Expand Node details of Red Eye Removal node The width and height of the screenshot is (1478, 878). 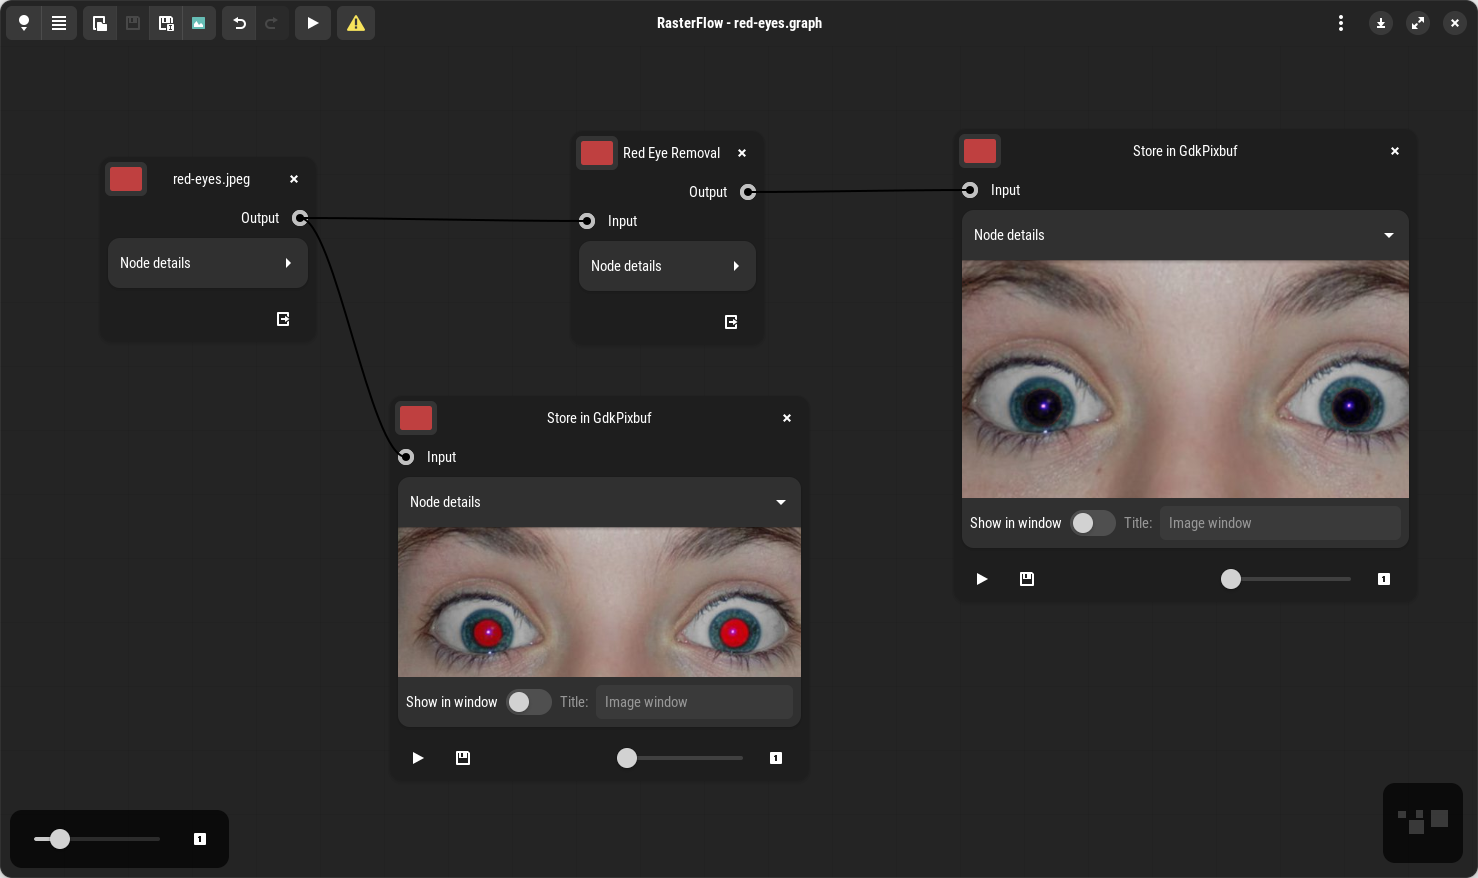pyautogui.click(x=666, y=266)
